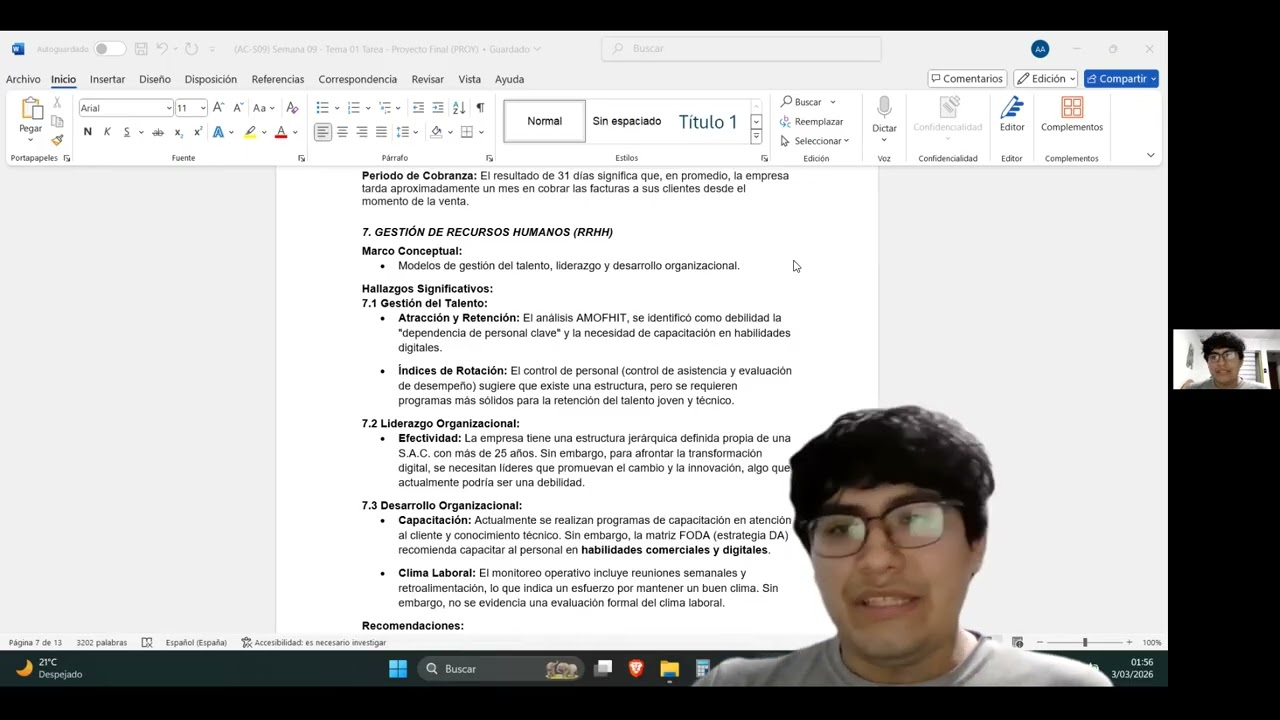Image resolution: width=1280 pixels, height=720 pixels.
Task: Expand the styles gallery arrow
Action: pos(756,138)
